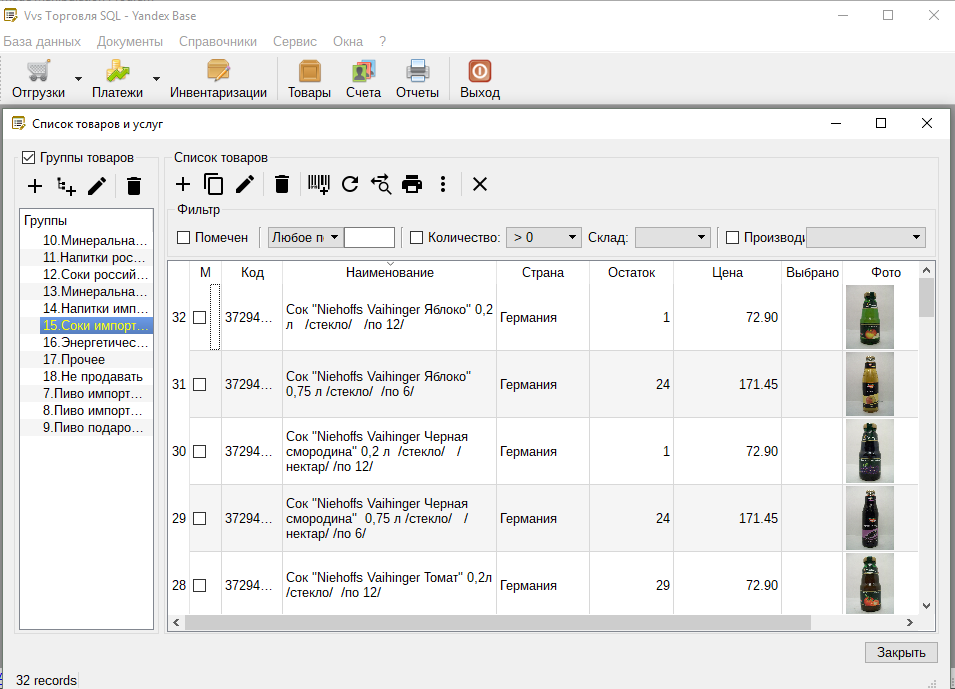Viewport: 955px width, 689px height.
Task: Enable the Количество filter checkbox
Action: click(417, 238)
